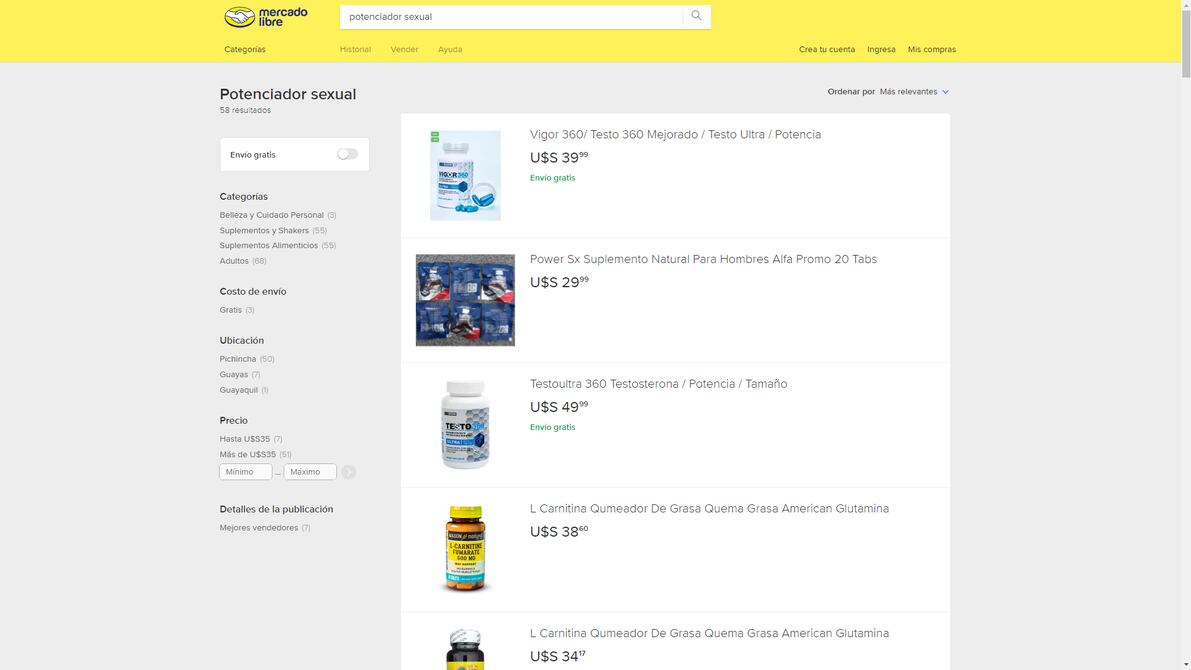Filter location by Pichincha
This screenshot has width=1191, height=670.
[238, 359]
